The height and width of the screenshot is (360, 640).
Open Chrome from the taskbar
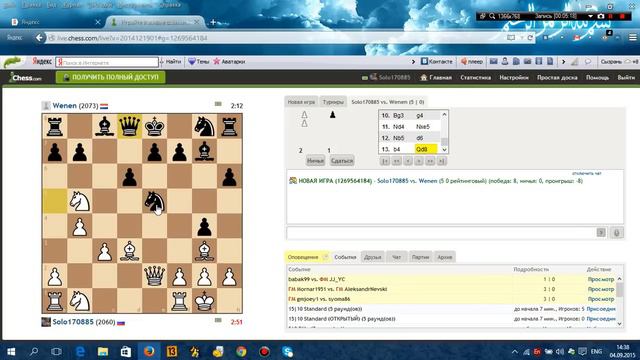[241, 351]
